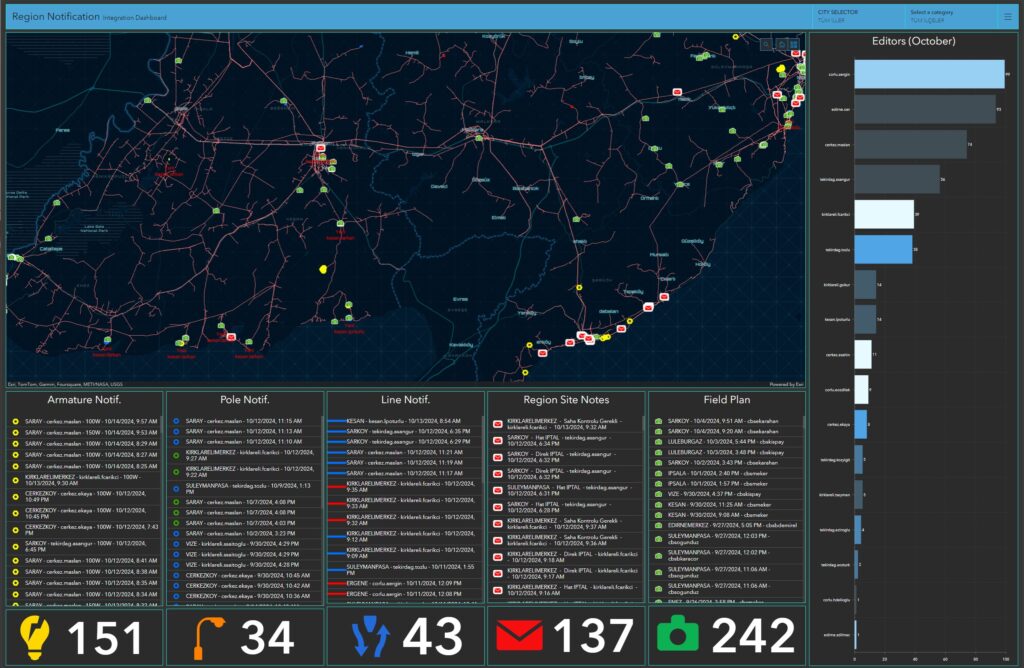Select row SARAY cerkez.maslan 100W 10/14/2024, 8:29 AM

pos(84,443)
